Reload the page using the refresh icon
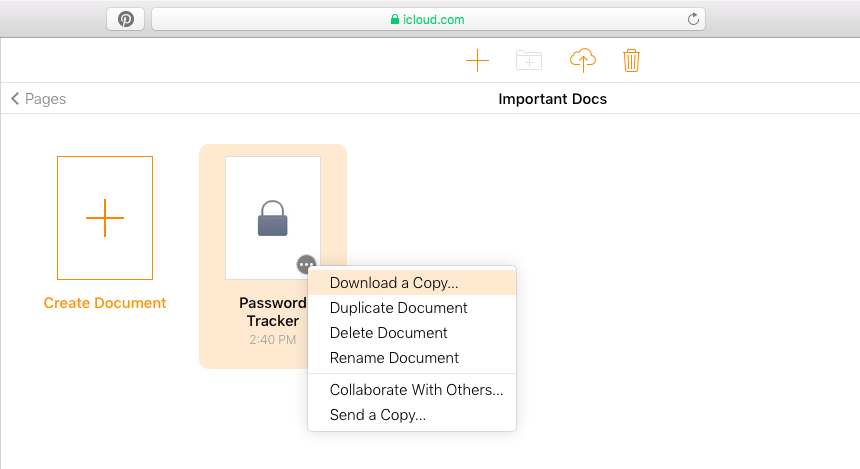The image size is (860, 469). point(693,19)
